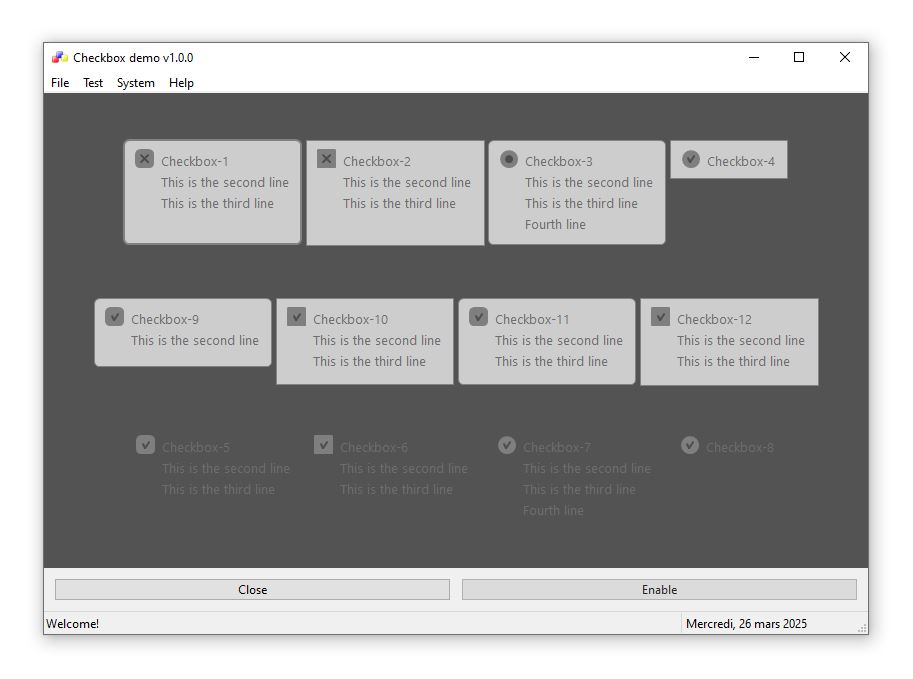Screen dimensions: 913x679
Task: Click the disabled Checkbox-5 tick box
Action: pos(145,445)
